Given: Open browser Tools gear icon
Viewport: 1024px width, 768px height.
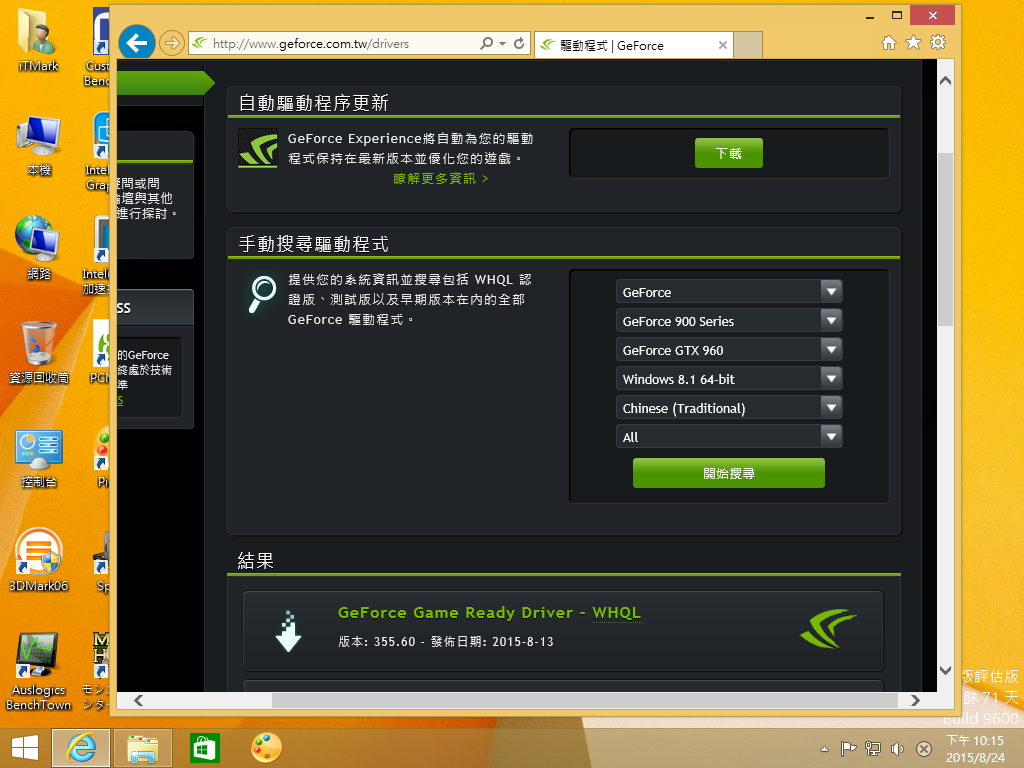Looking at the screenshot, I should (x=938, y=43).
